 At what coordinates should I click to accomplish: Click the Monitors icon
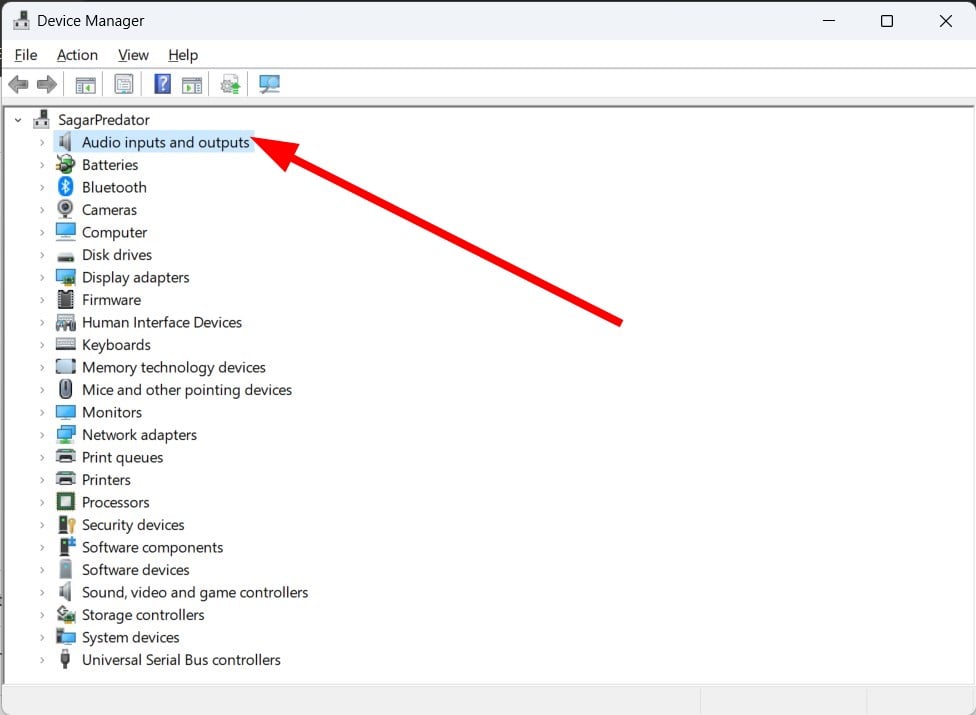click(x=65, y=412)
